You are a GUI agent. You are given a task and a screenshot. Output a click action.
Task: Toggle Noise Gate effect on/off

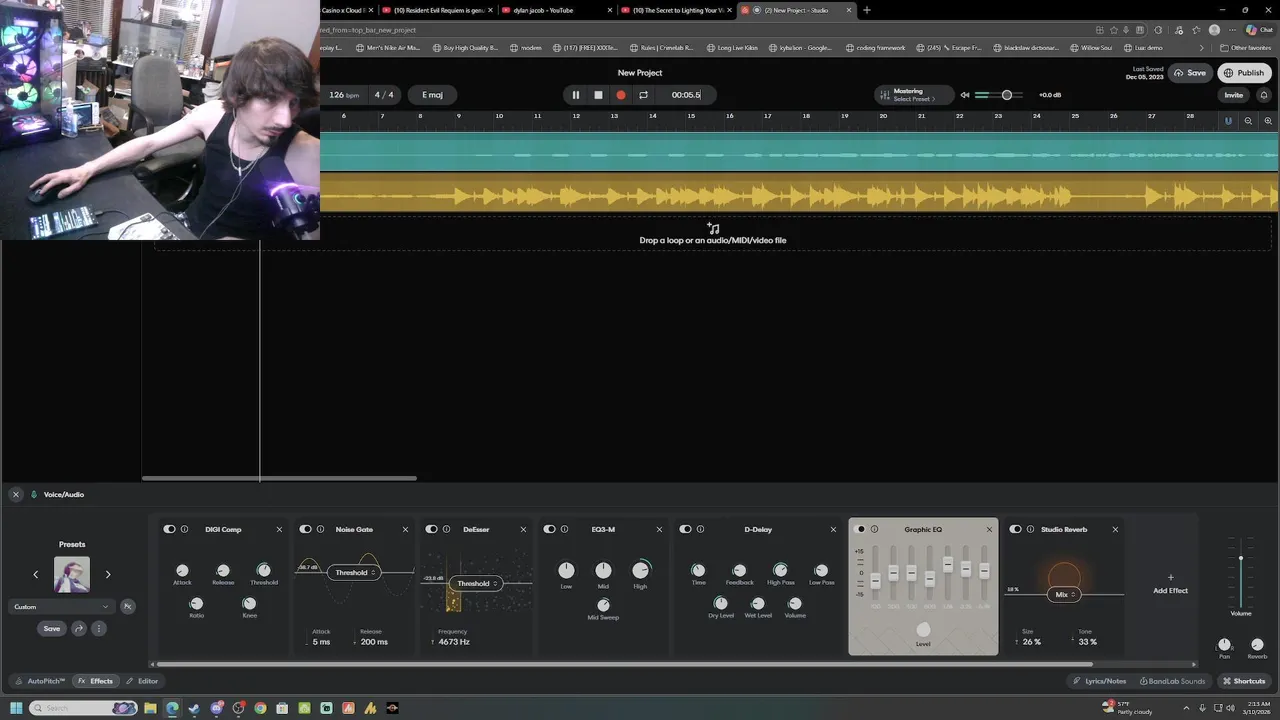(305, 529)
